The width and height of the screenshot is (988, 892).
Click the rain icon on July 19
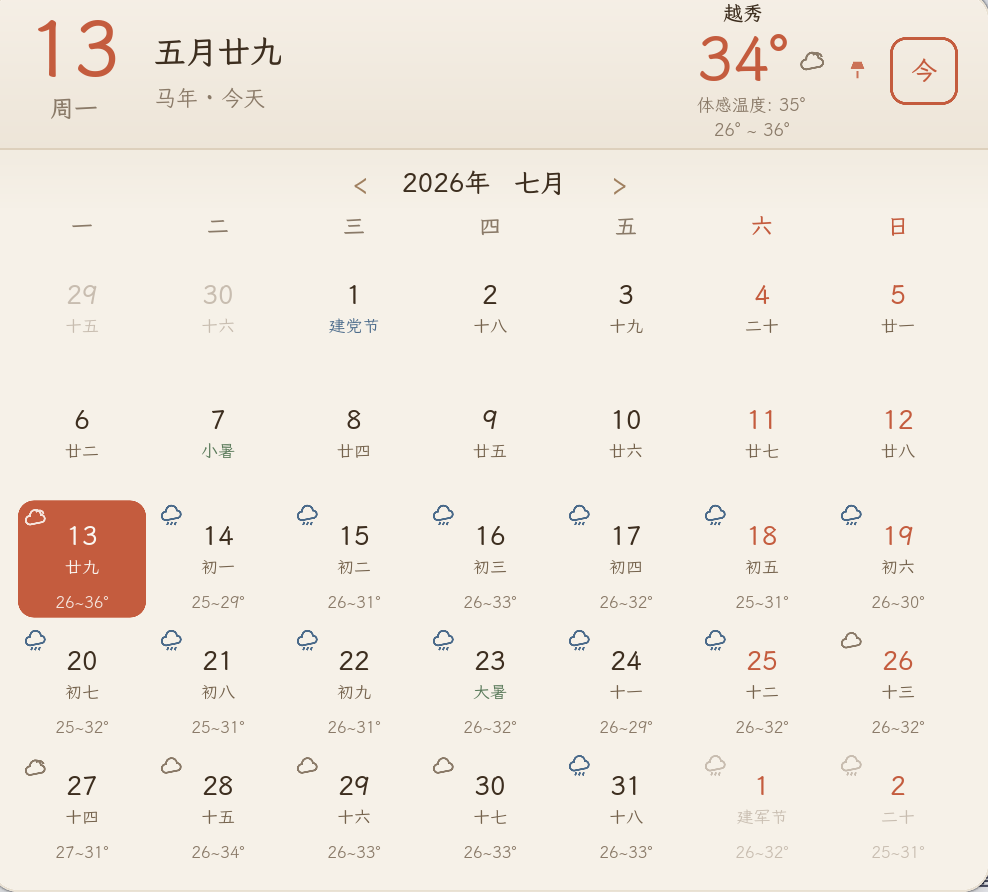point(851,515)
